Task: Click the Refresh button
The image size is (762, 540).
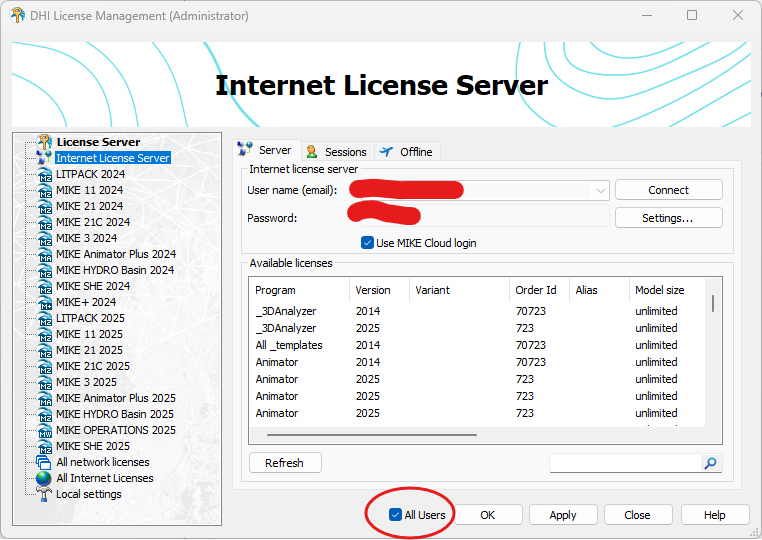Action: point(285,463)
